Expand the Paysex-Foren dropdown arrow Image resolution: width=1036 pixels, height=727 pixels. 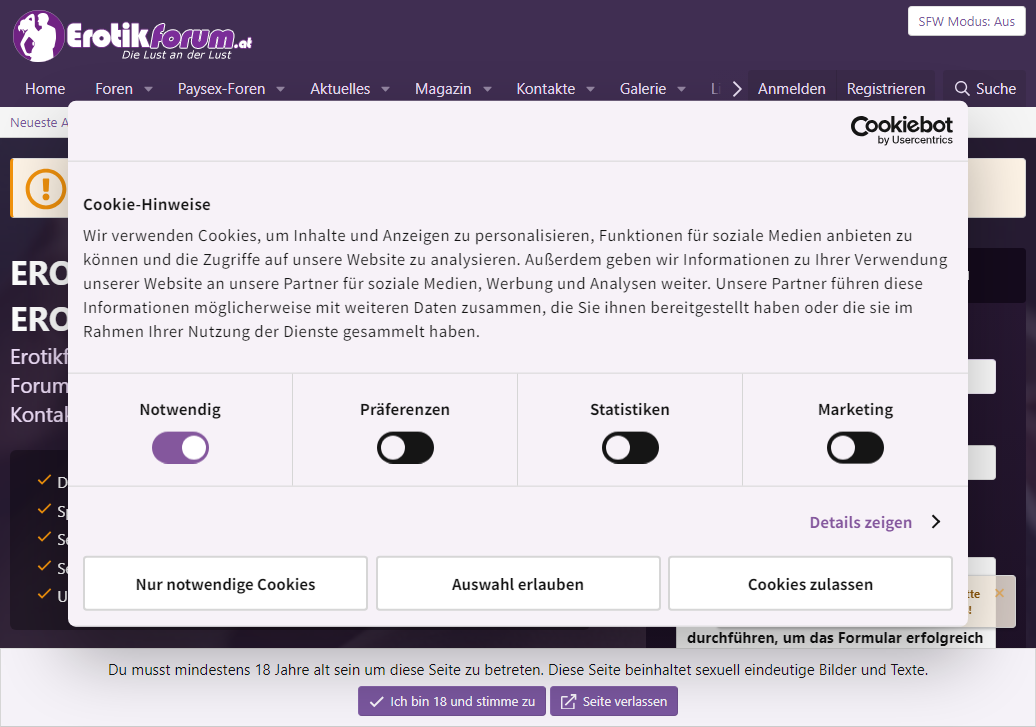tap(280, 89)
